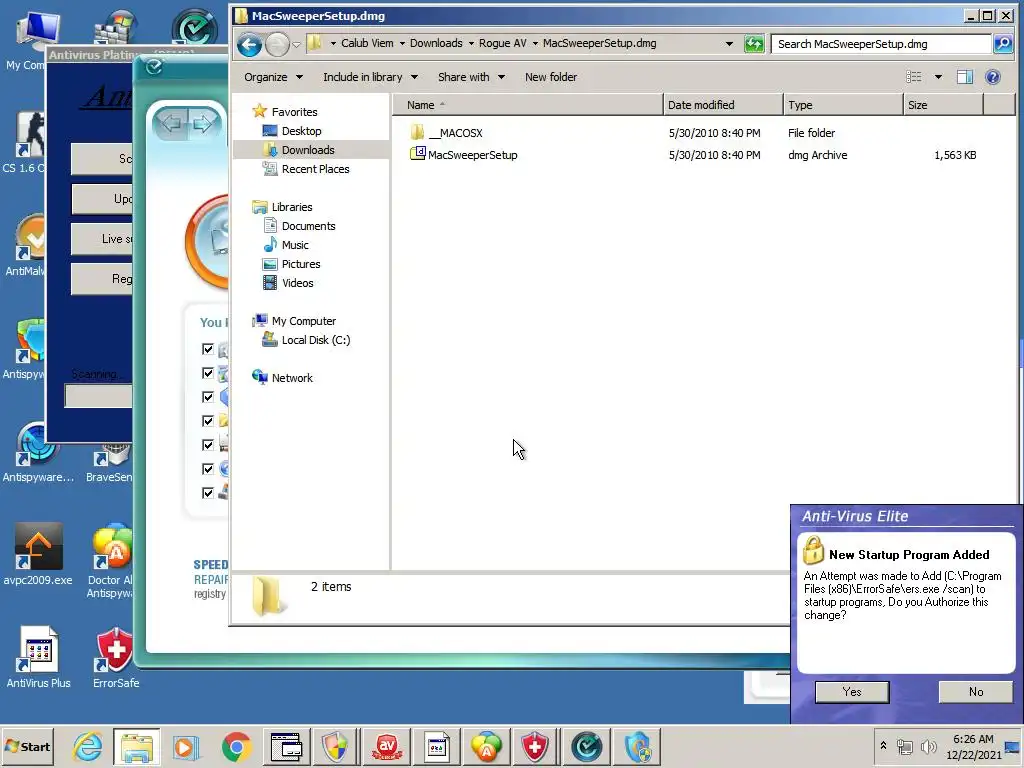
Task: Click the green refresh button by the address bar
Action: click(x=754, y=44)
